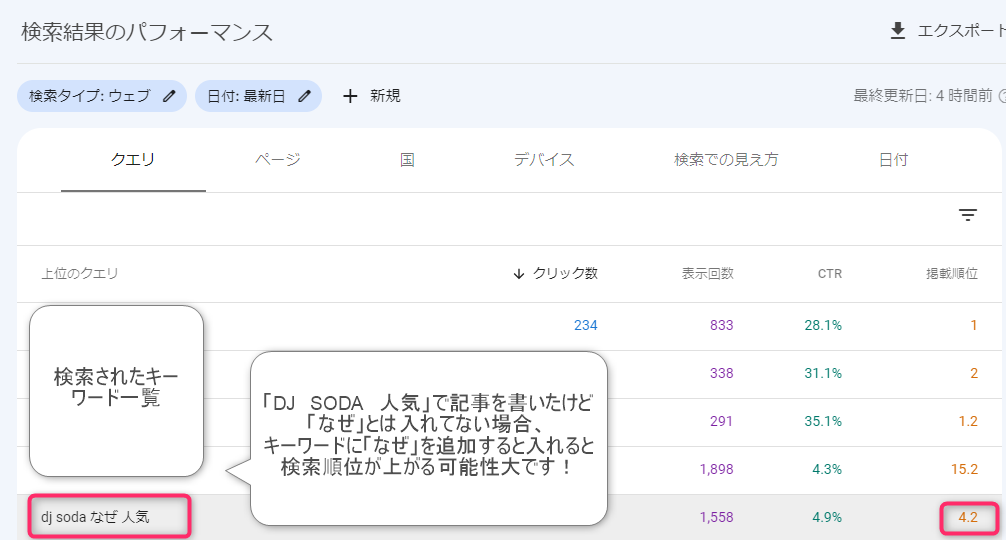Edit the 日付: 最新日 filter pencil icon
The height and width of the screenshot is (540, 1006).
click(304, 96)
